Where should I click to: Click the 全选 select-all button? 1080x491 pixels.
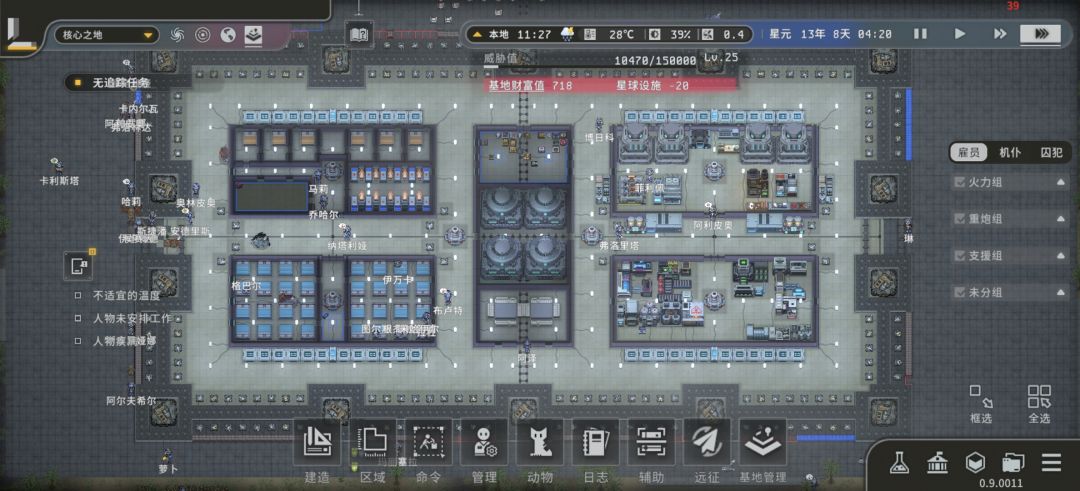click(1039, 404)
